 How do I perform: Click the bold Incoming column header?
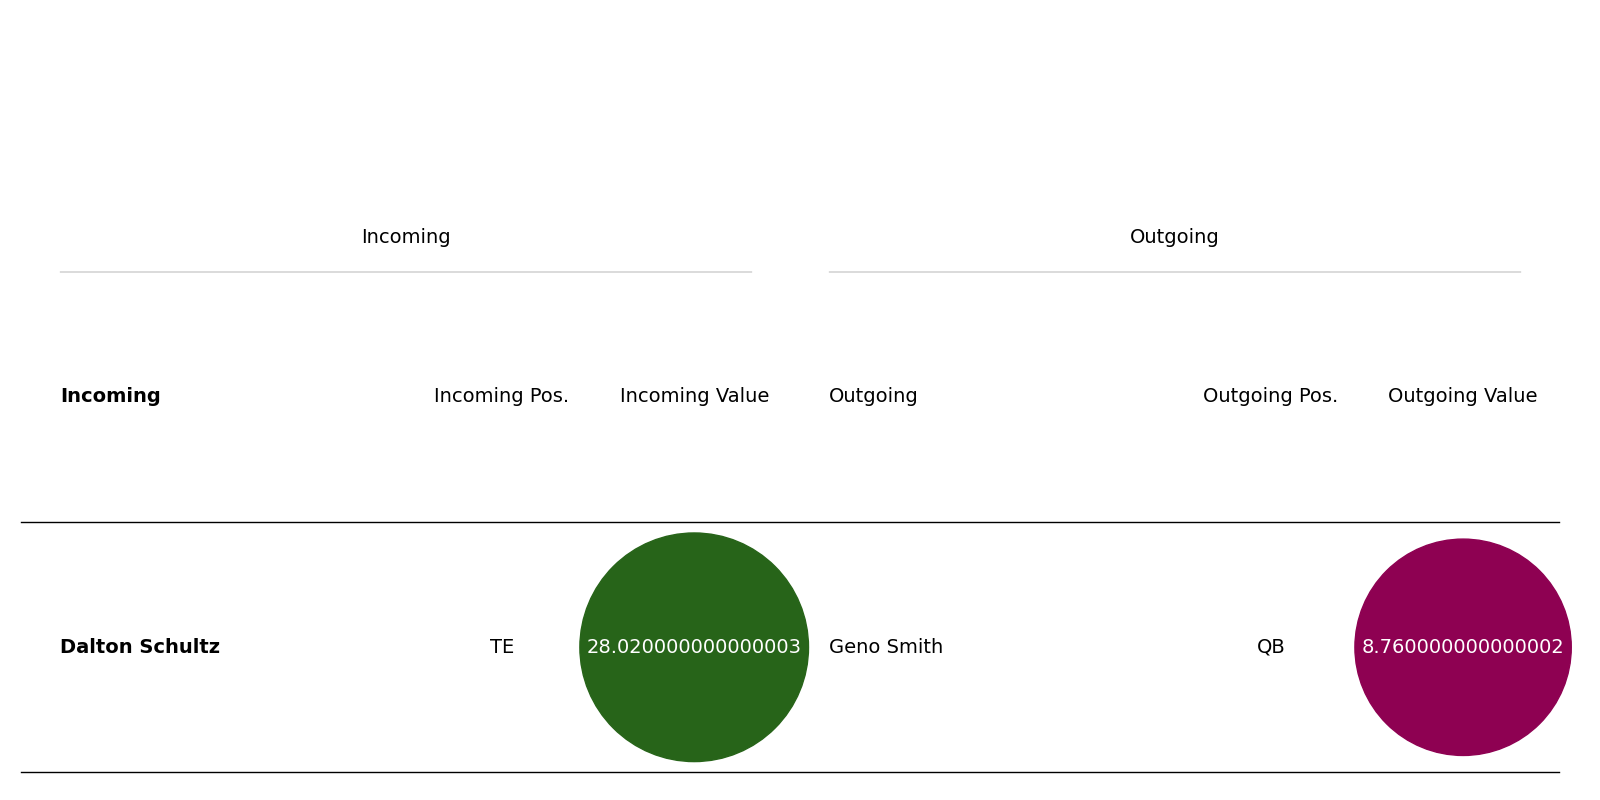click(110, 396)
